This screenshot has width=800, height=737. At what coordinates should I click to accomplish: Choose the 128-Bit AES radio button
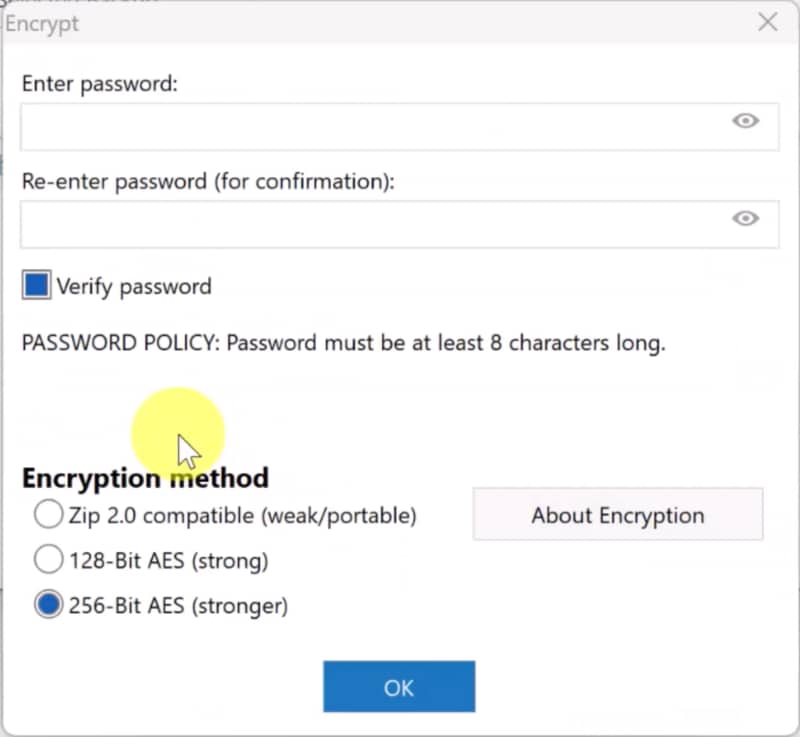[48, 561]
